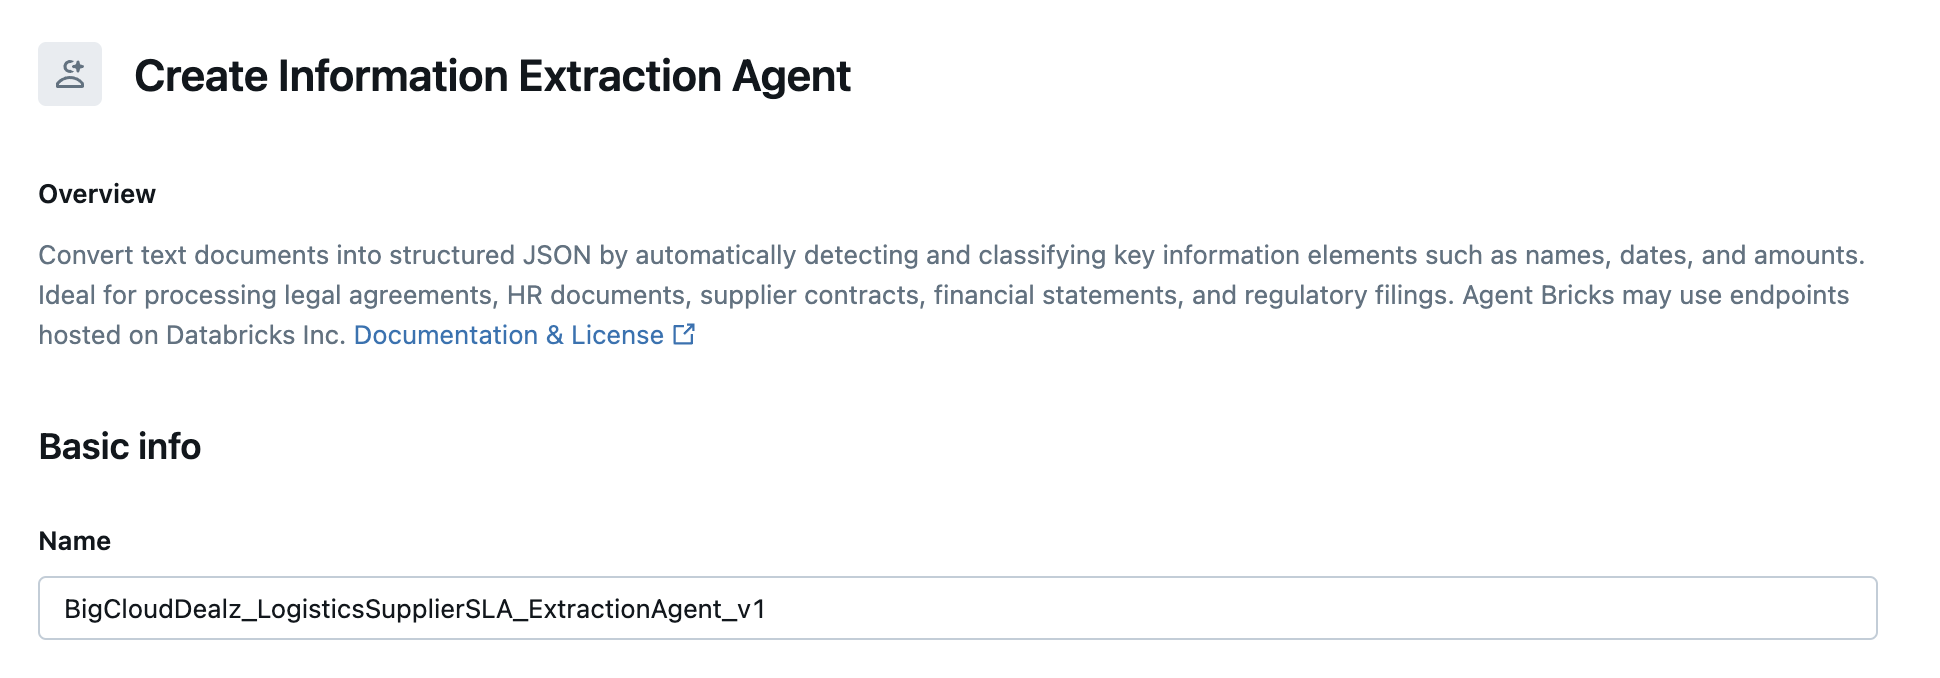Click the "hosted on Databricks Inc." text

191,335
